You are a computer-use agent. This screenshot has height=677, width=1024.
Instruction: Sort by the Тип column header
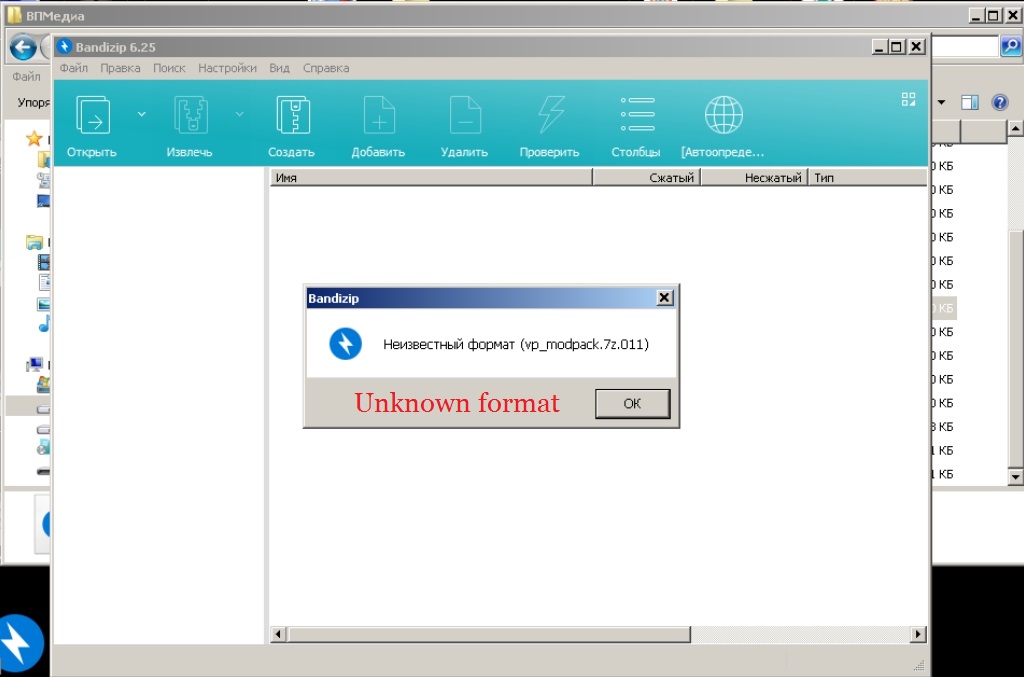pos(867,178)
